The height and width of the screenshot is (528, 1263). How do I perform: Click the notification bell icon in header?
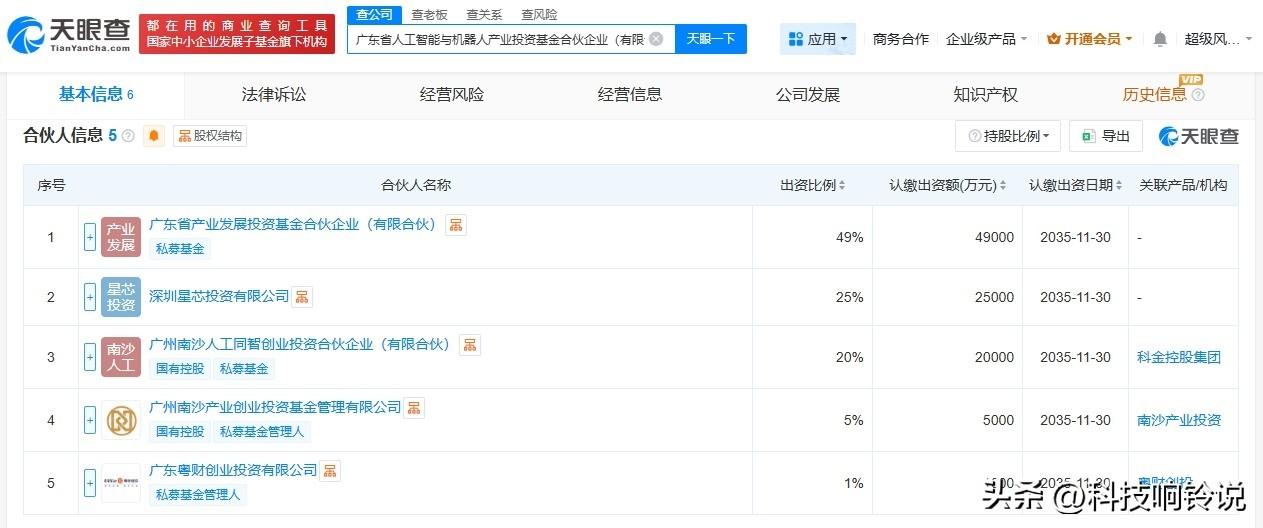pos(1160,39)
